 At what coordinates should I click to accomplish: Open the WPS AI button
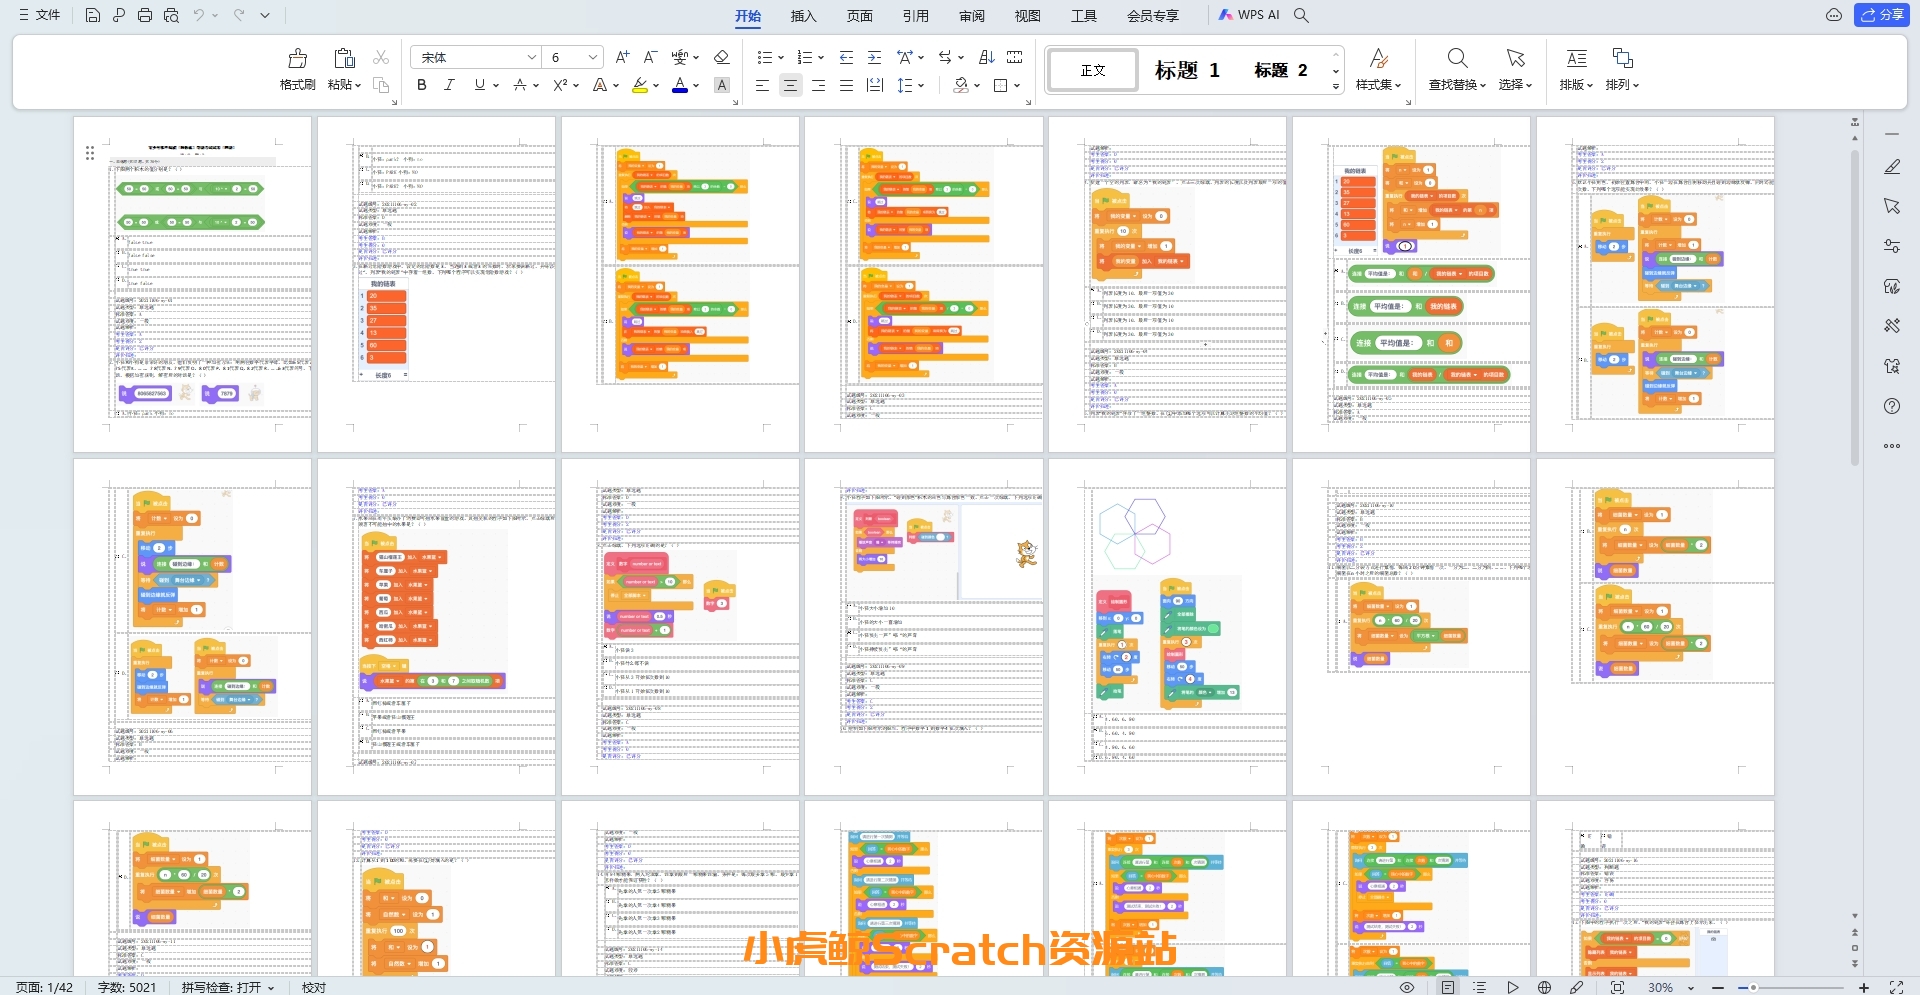[1249, 15]
